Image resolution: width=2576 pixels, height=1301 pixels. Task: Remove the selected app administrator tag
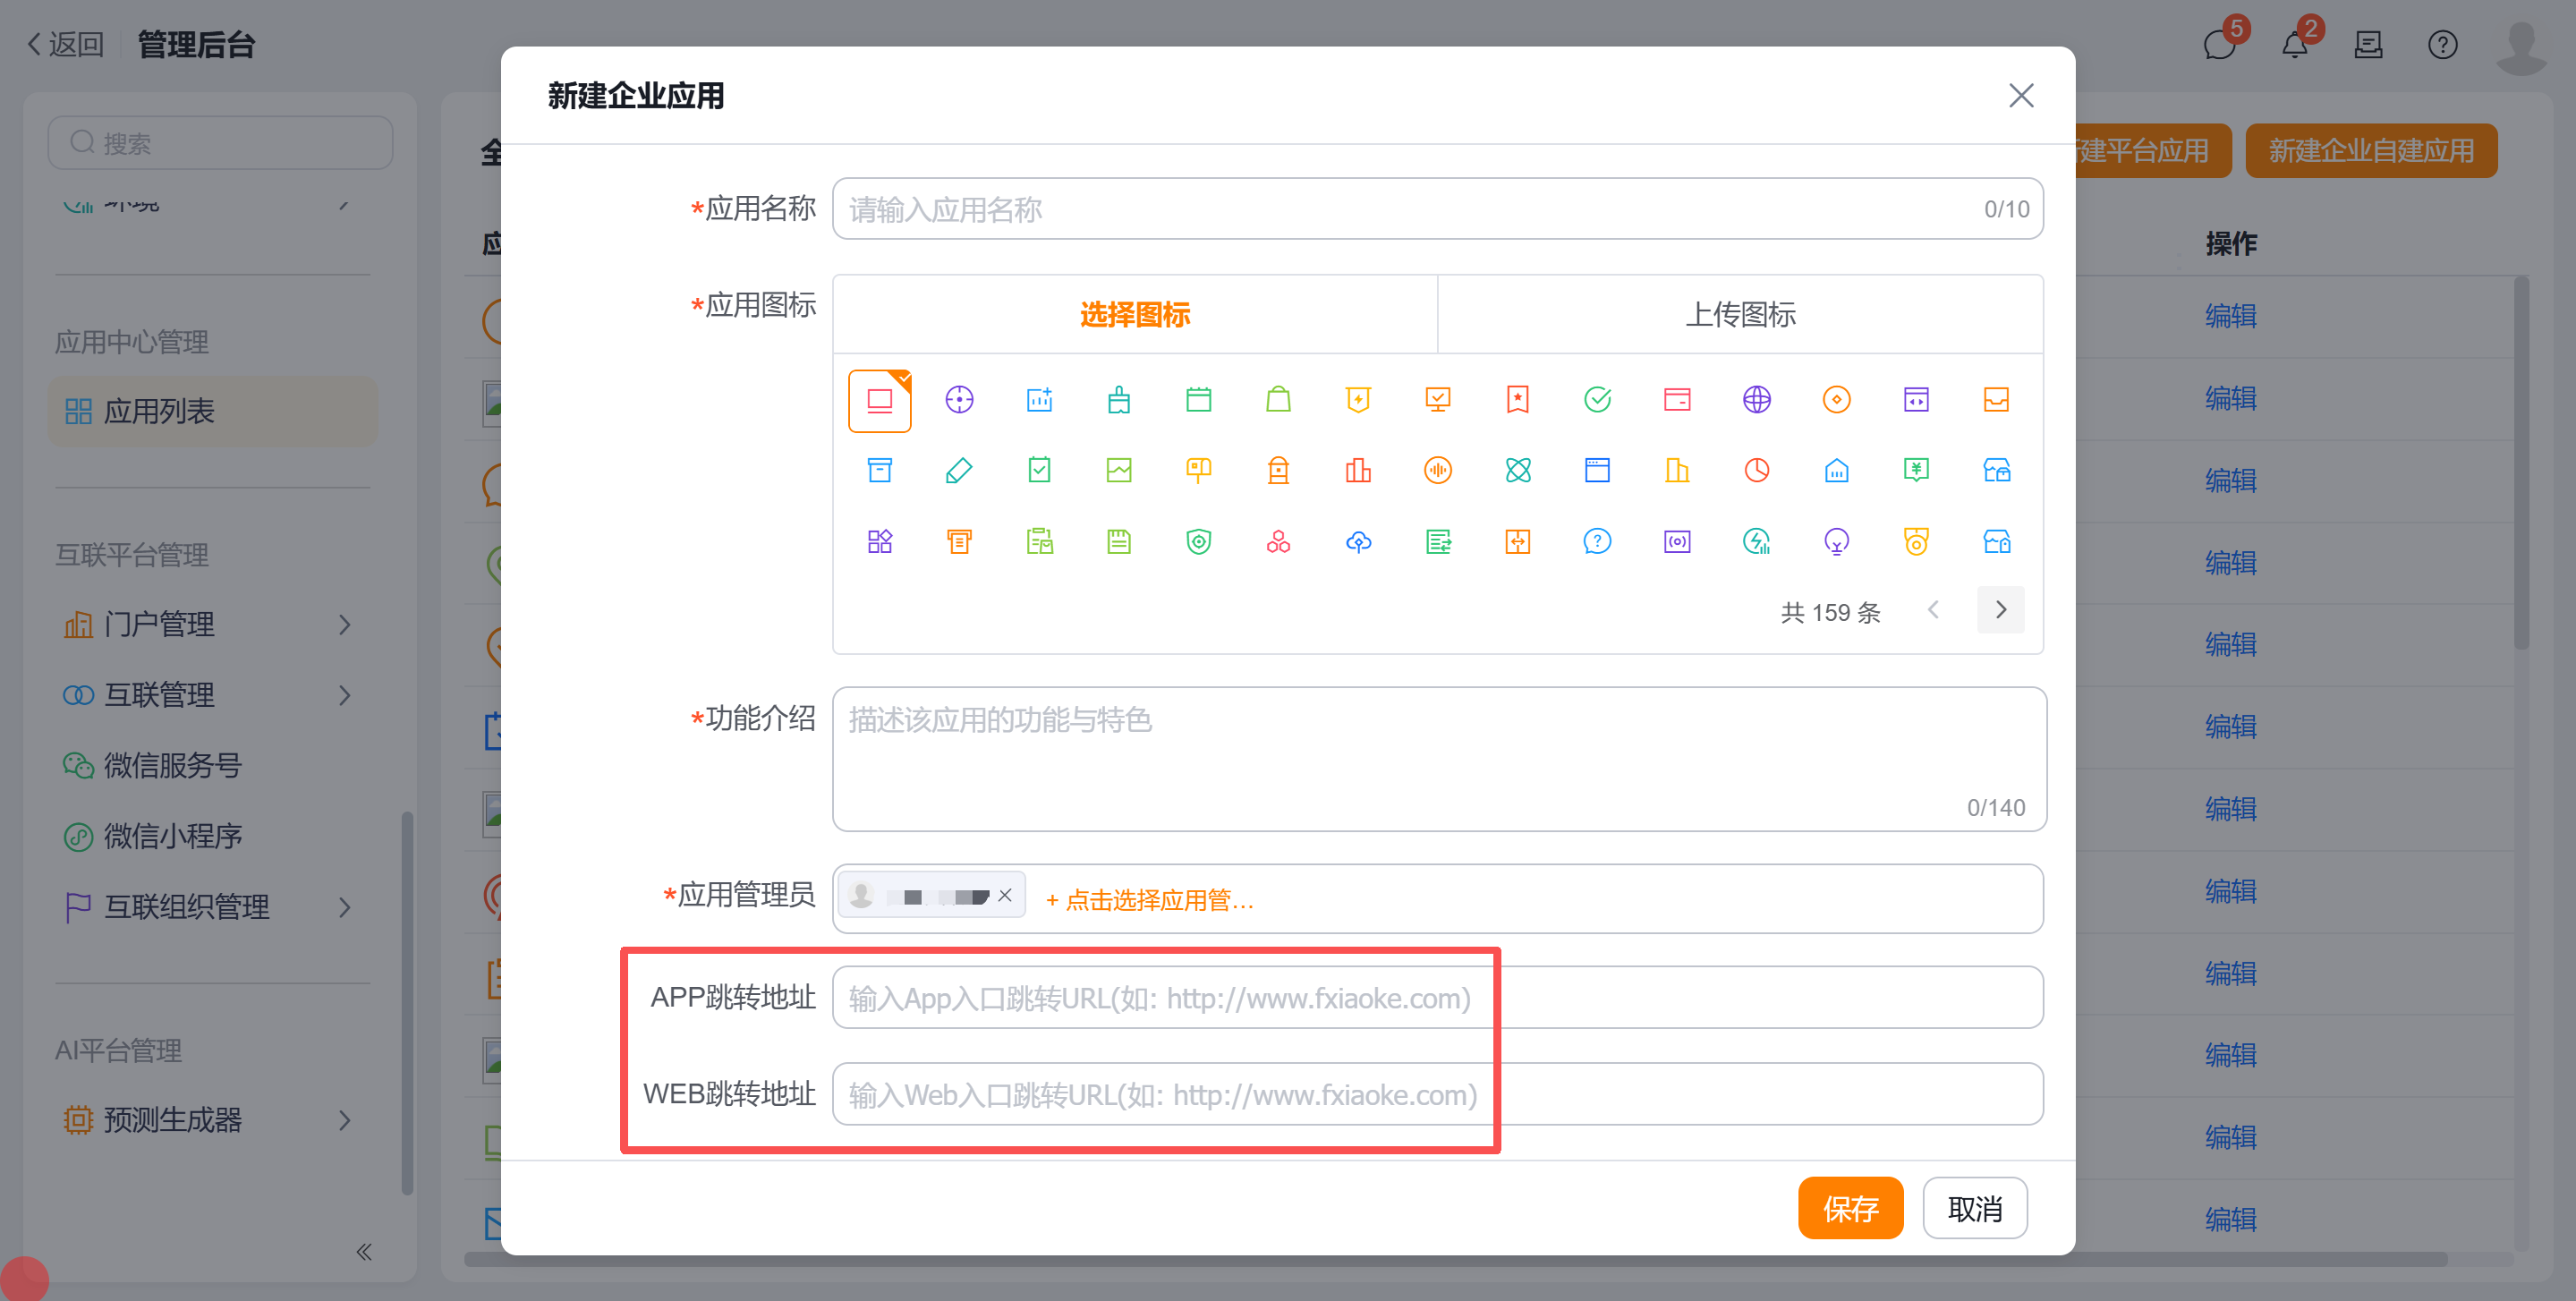point(1005,895)
